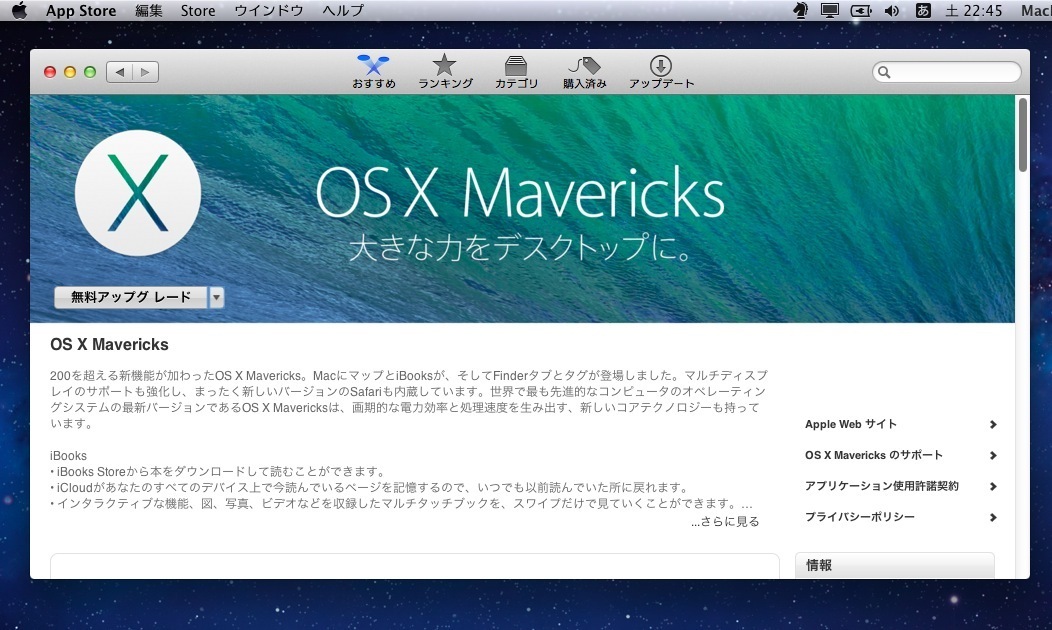Expand the Apple Web サイト chevron
This screenshot has width=1052, height=630.
pyautogui.click(x=993, y=424)
